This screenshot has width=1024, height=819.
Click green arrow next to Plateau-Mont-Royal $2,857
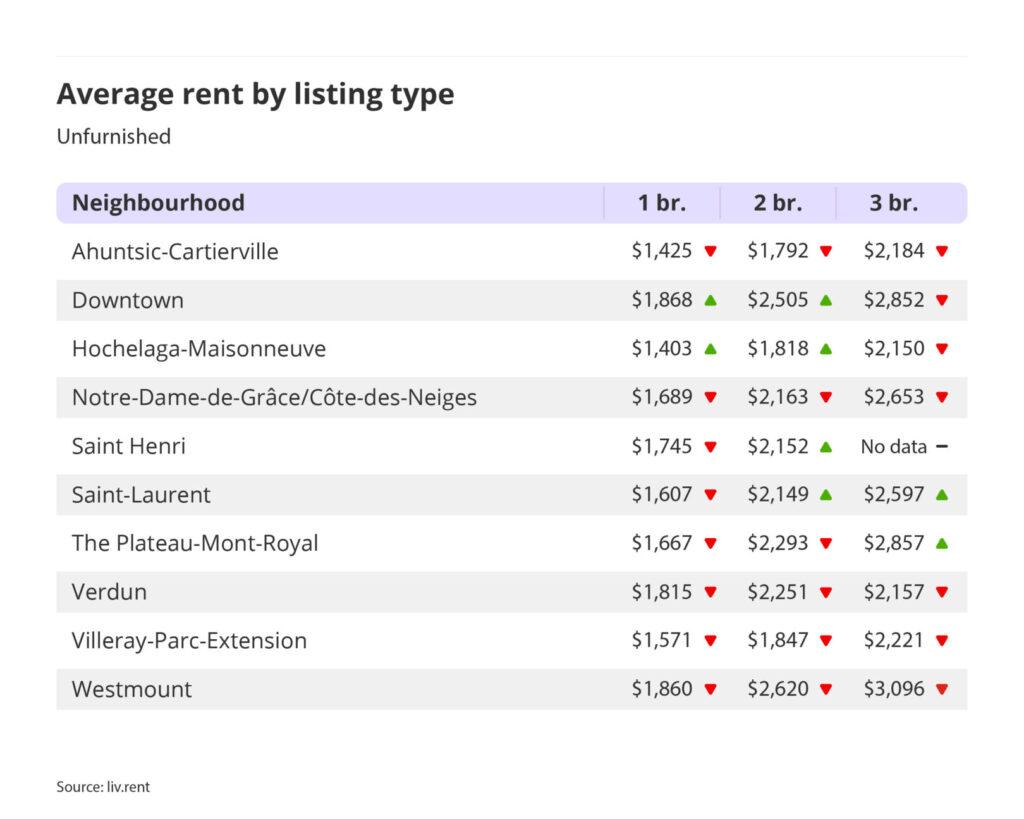pyautogui.click(x=941, y=543)
